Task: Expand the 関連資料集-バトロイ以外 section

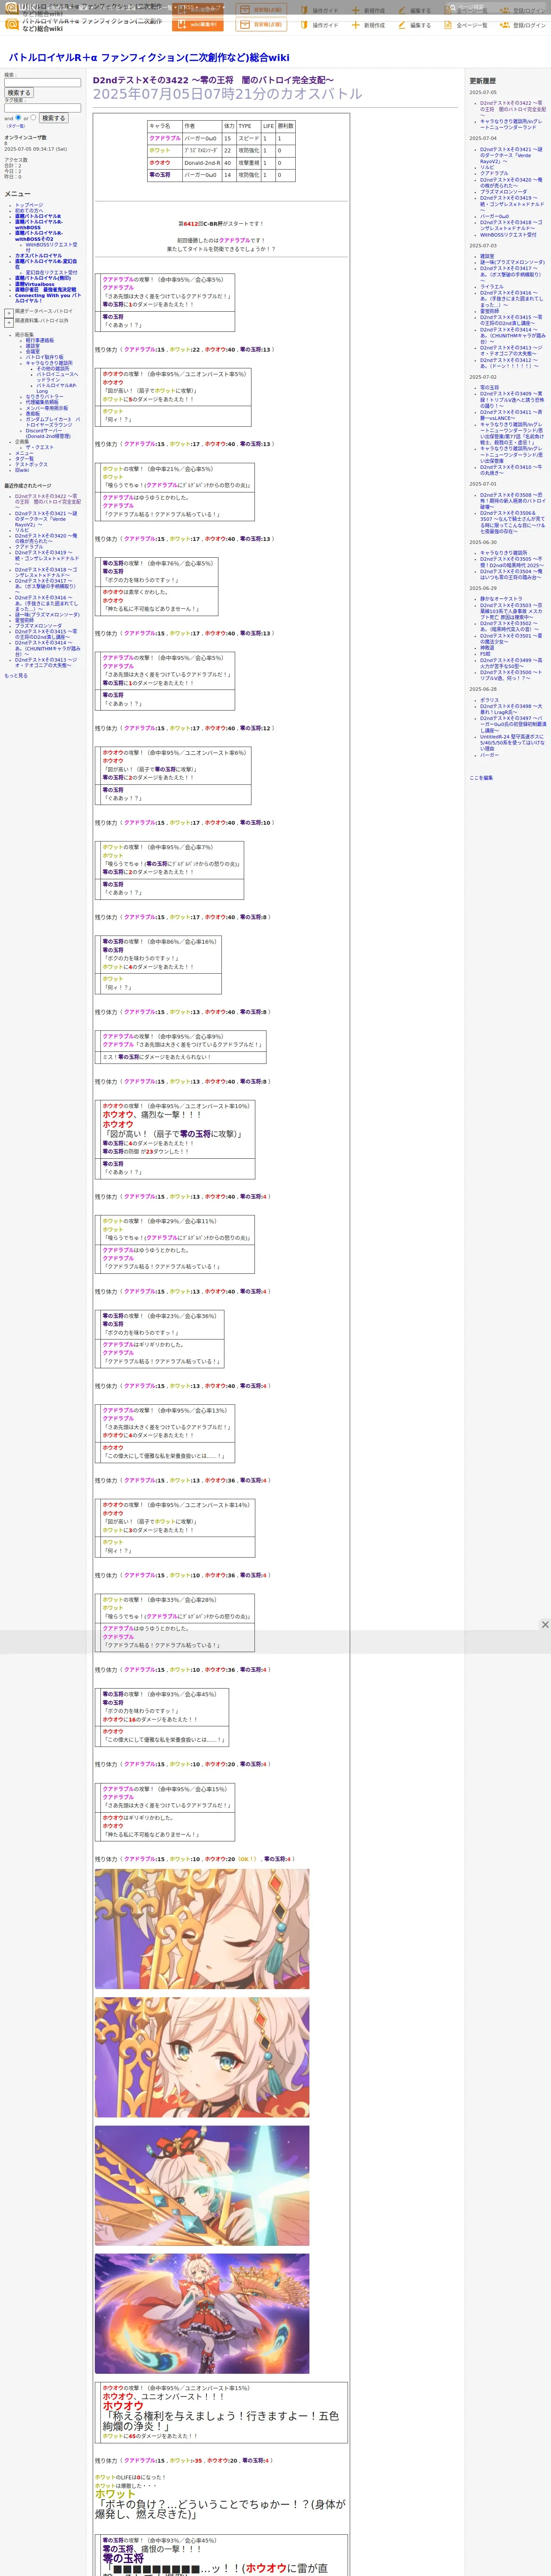Action: coord(9,322)
